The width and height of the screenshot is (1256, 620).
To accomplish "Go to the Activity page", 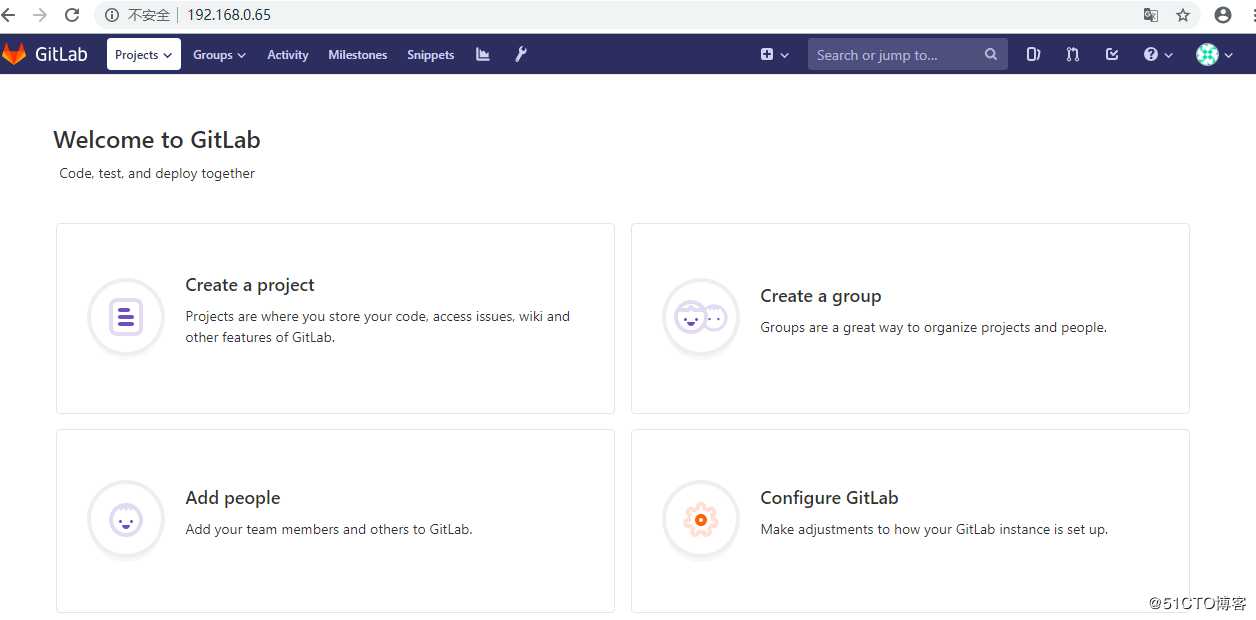I will click(x=287, y=54).
